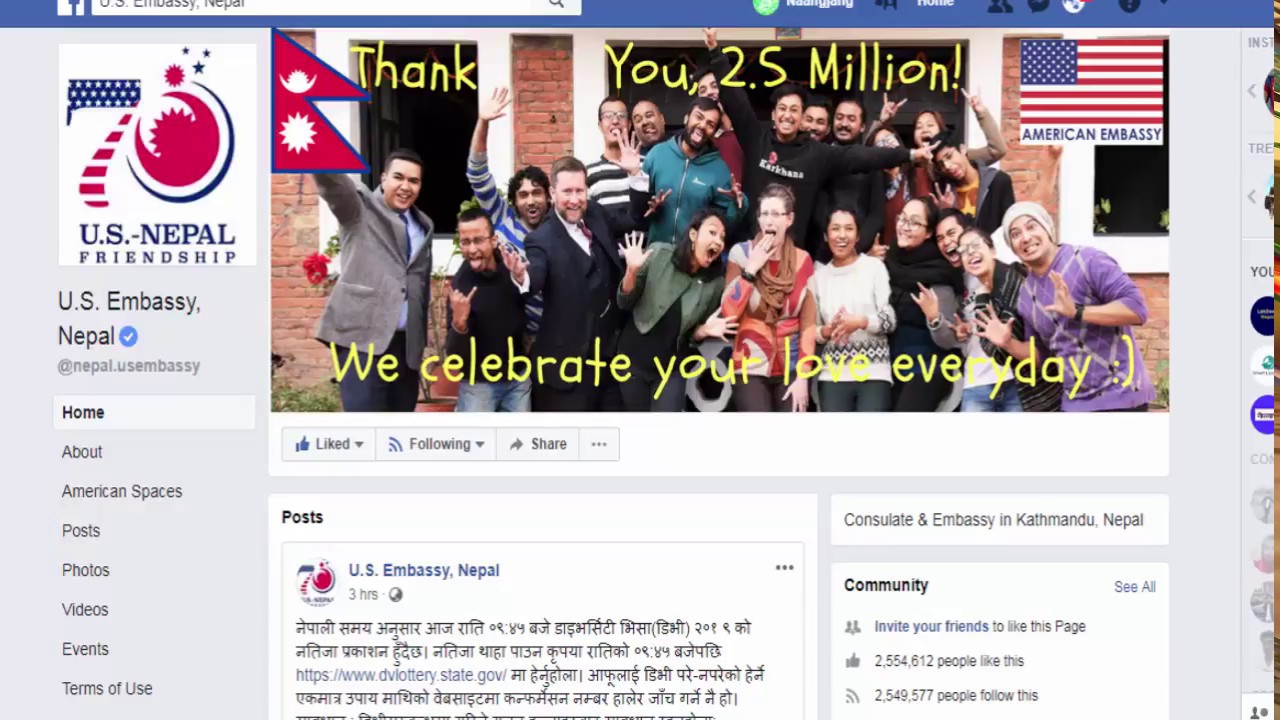Open the help question mark icon

[1129, 5]
